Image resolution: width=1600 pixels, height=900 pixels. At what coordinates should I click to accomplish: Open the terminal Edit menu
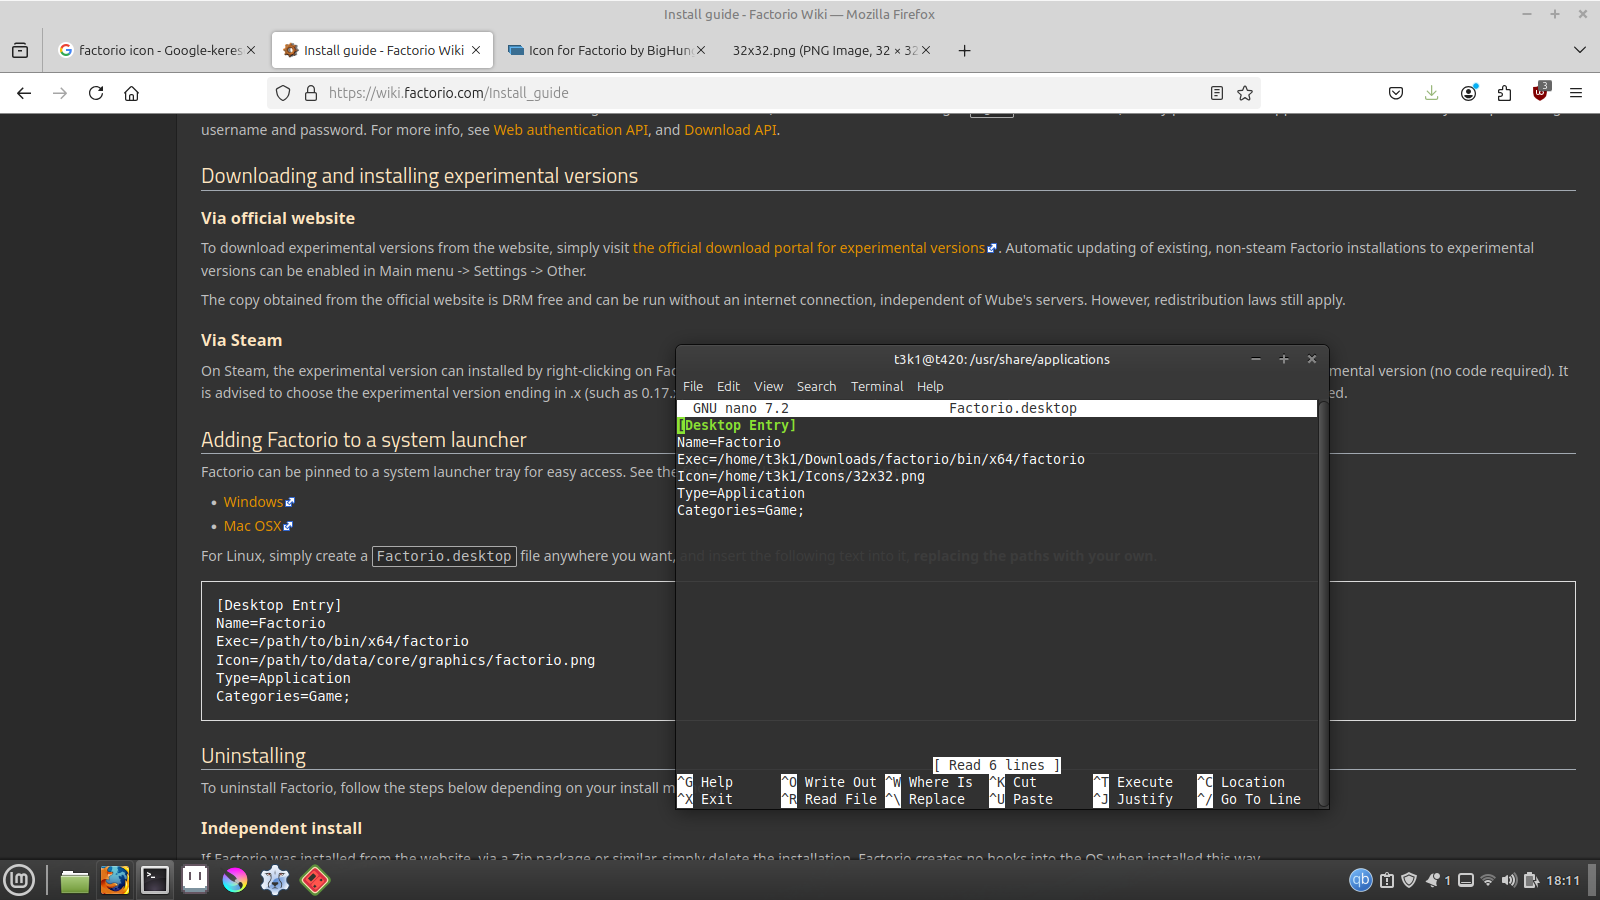coord(729,386)
